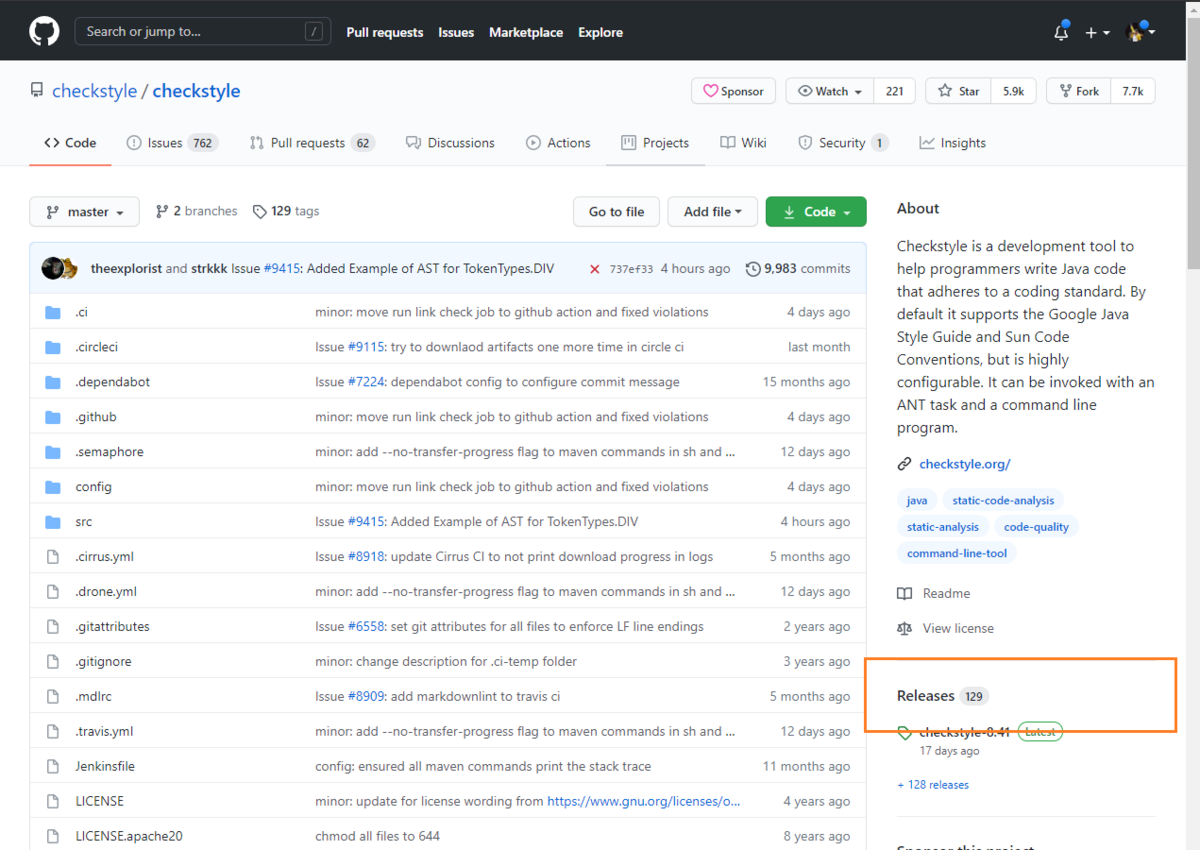The height and width of the screenshot is (850, 1200).
Task: Click the GitHub logo icon
Action: click(x=44, y=32)
